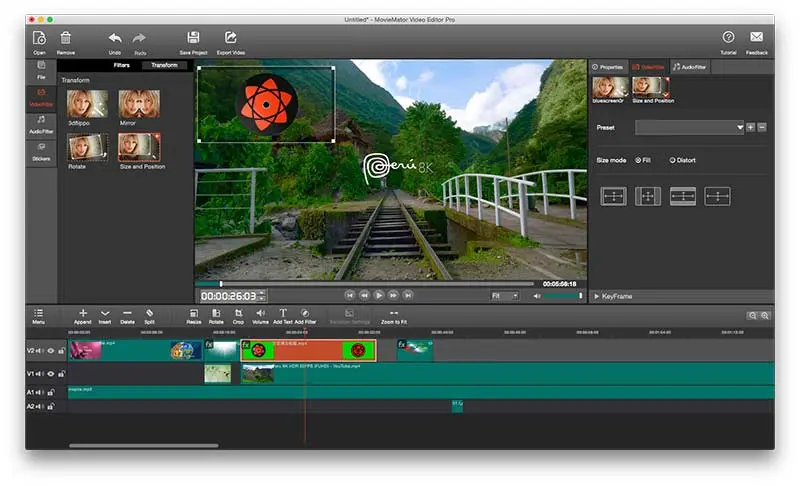Click the timeline horizontal scrollbar

coord(144,445)
